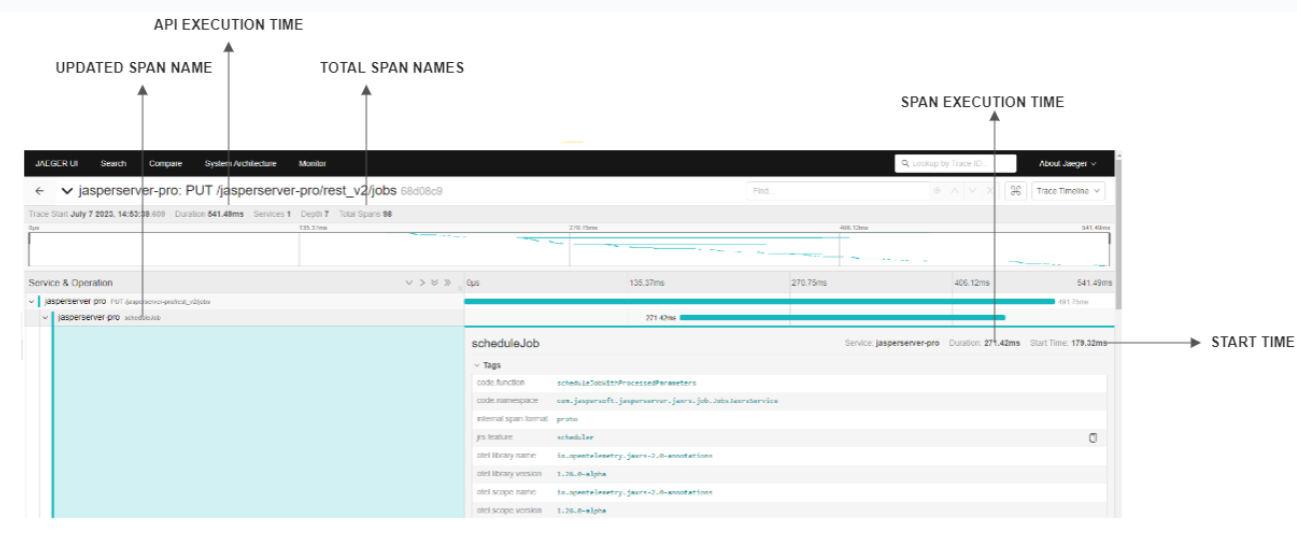Collapse the root jasperserver-pro PUT span
Viewport: 1297px width, 542px height.
coord(31,301)
